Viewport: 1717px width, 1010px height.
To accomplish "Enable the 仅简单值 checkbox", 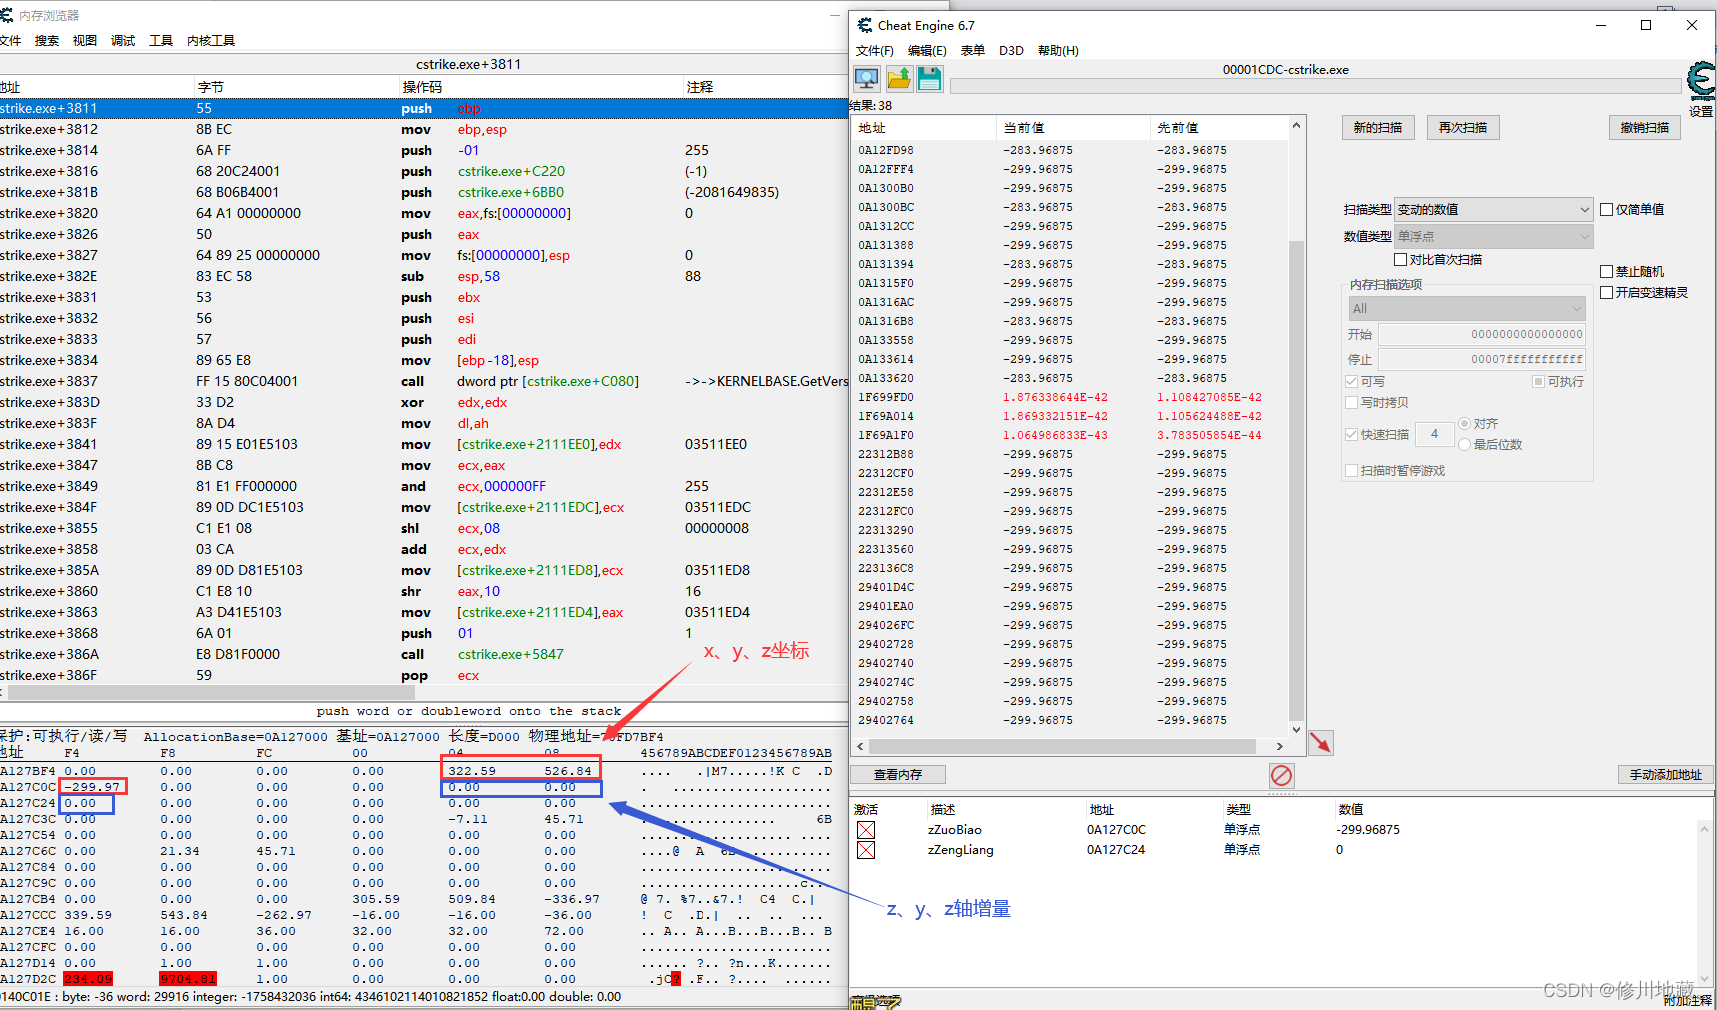I will (x=1607, y=209).
